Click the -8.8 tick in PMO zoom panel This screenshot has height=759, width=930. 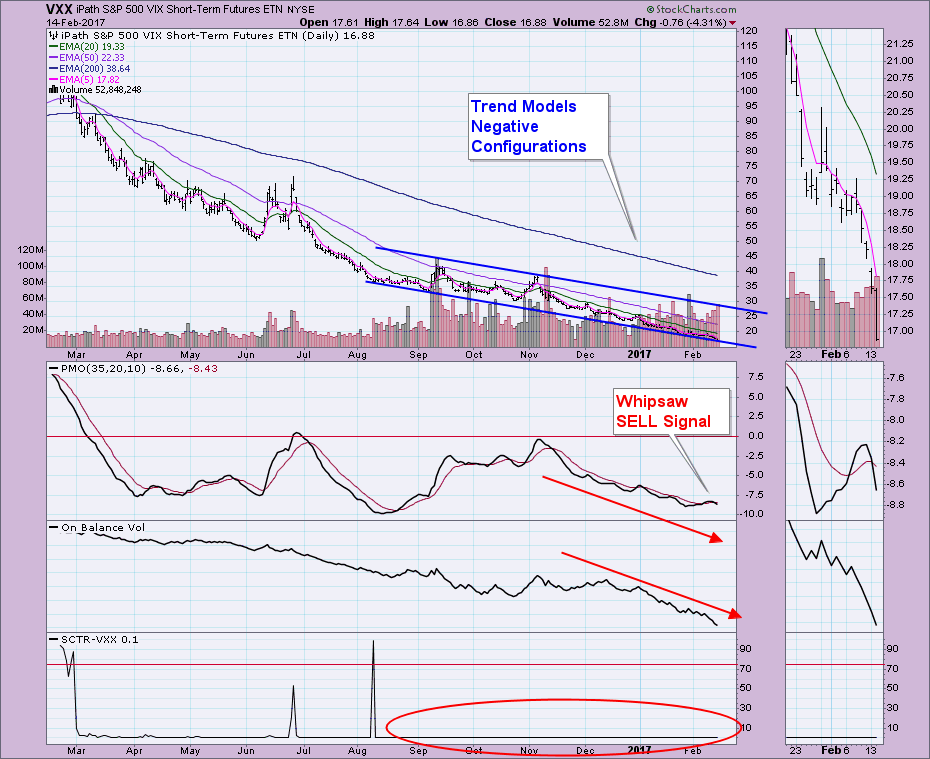click(x=896, y=505)
